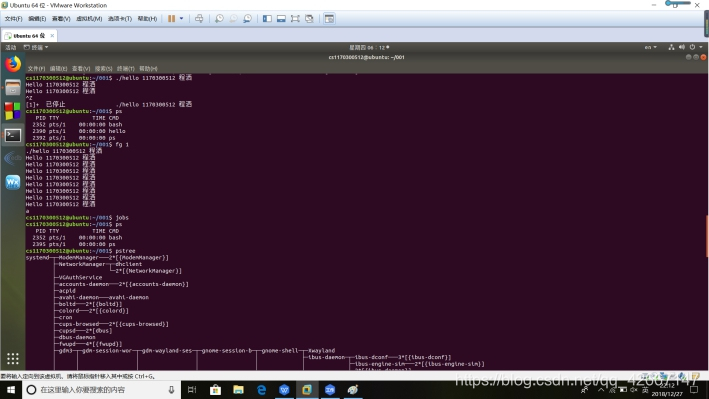The height and width of the screenshot is (399, 709).
Task: Expand the Ubuntu system menu arrow
Action: (701, 47)
